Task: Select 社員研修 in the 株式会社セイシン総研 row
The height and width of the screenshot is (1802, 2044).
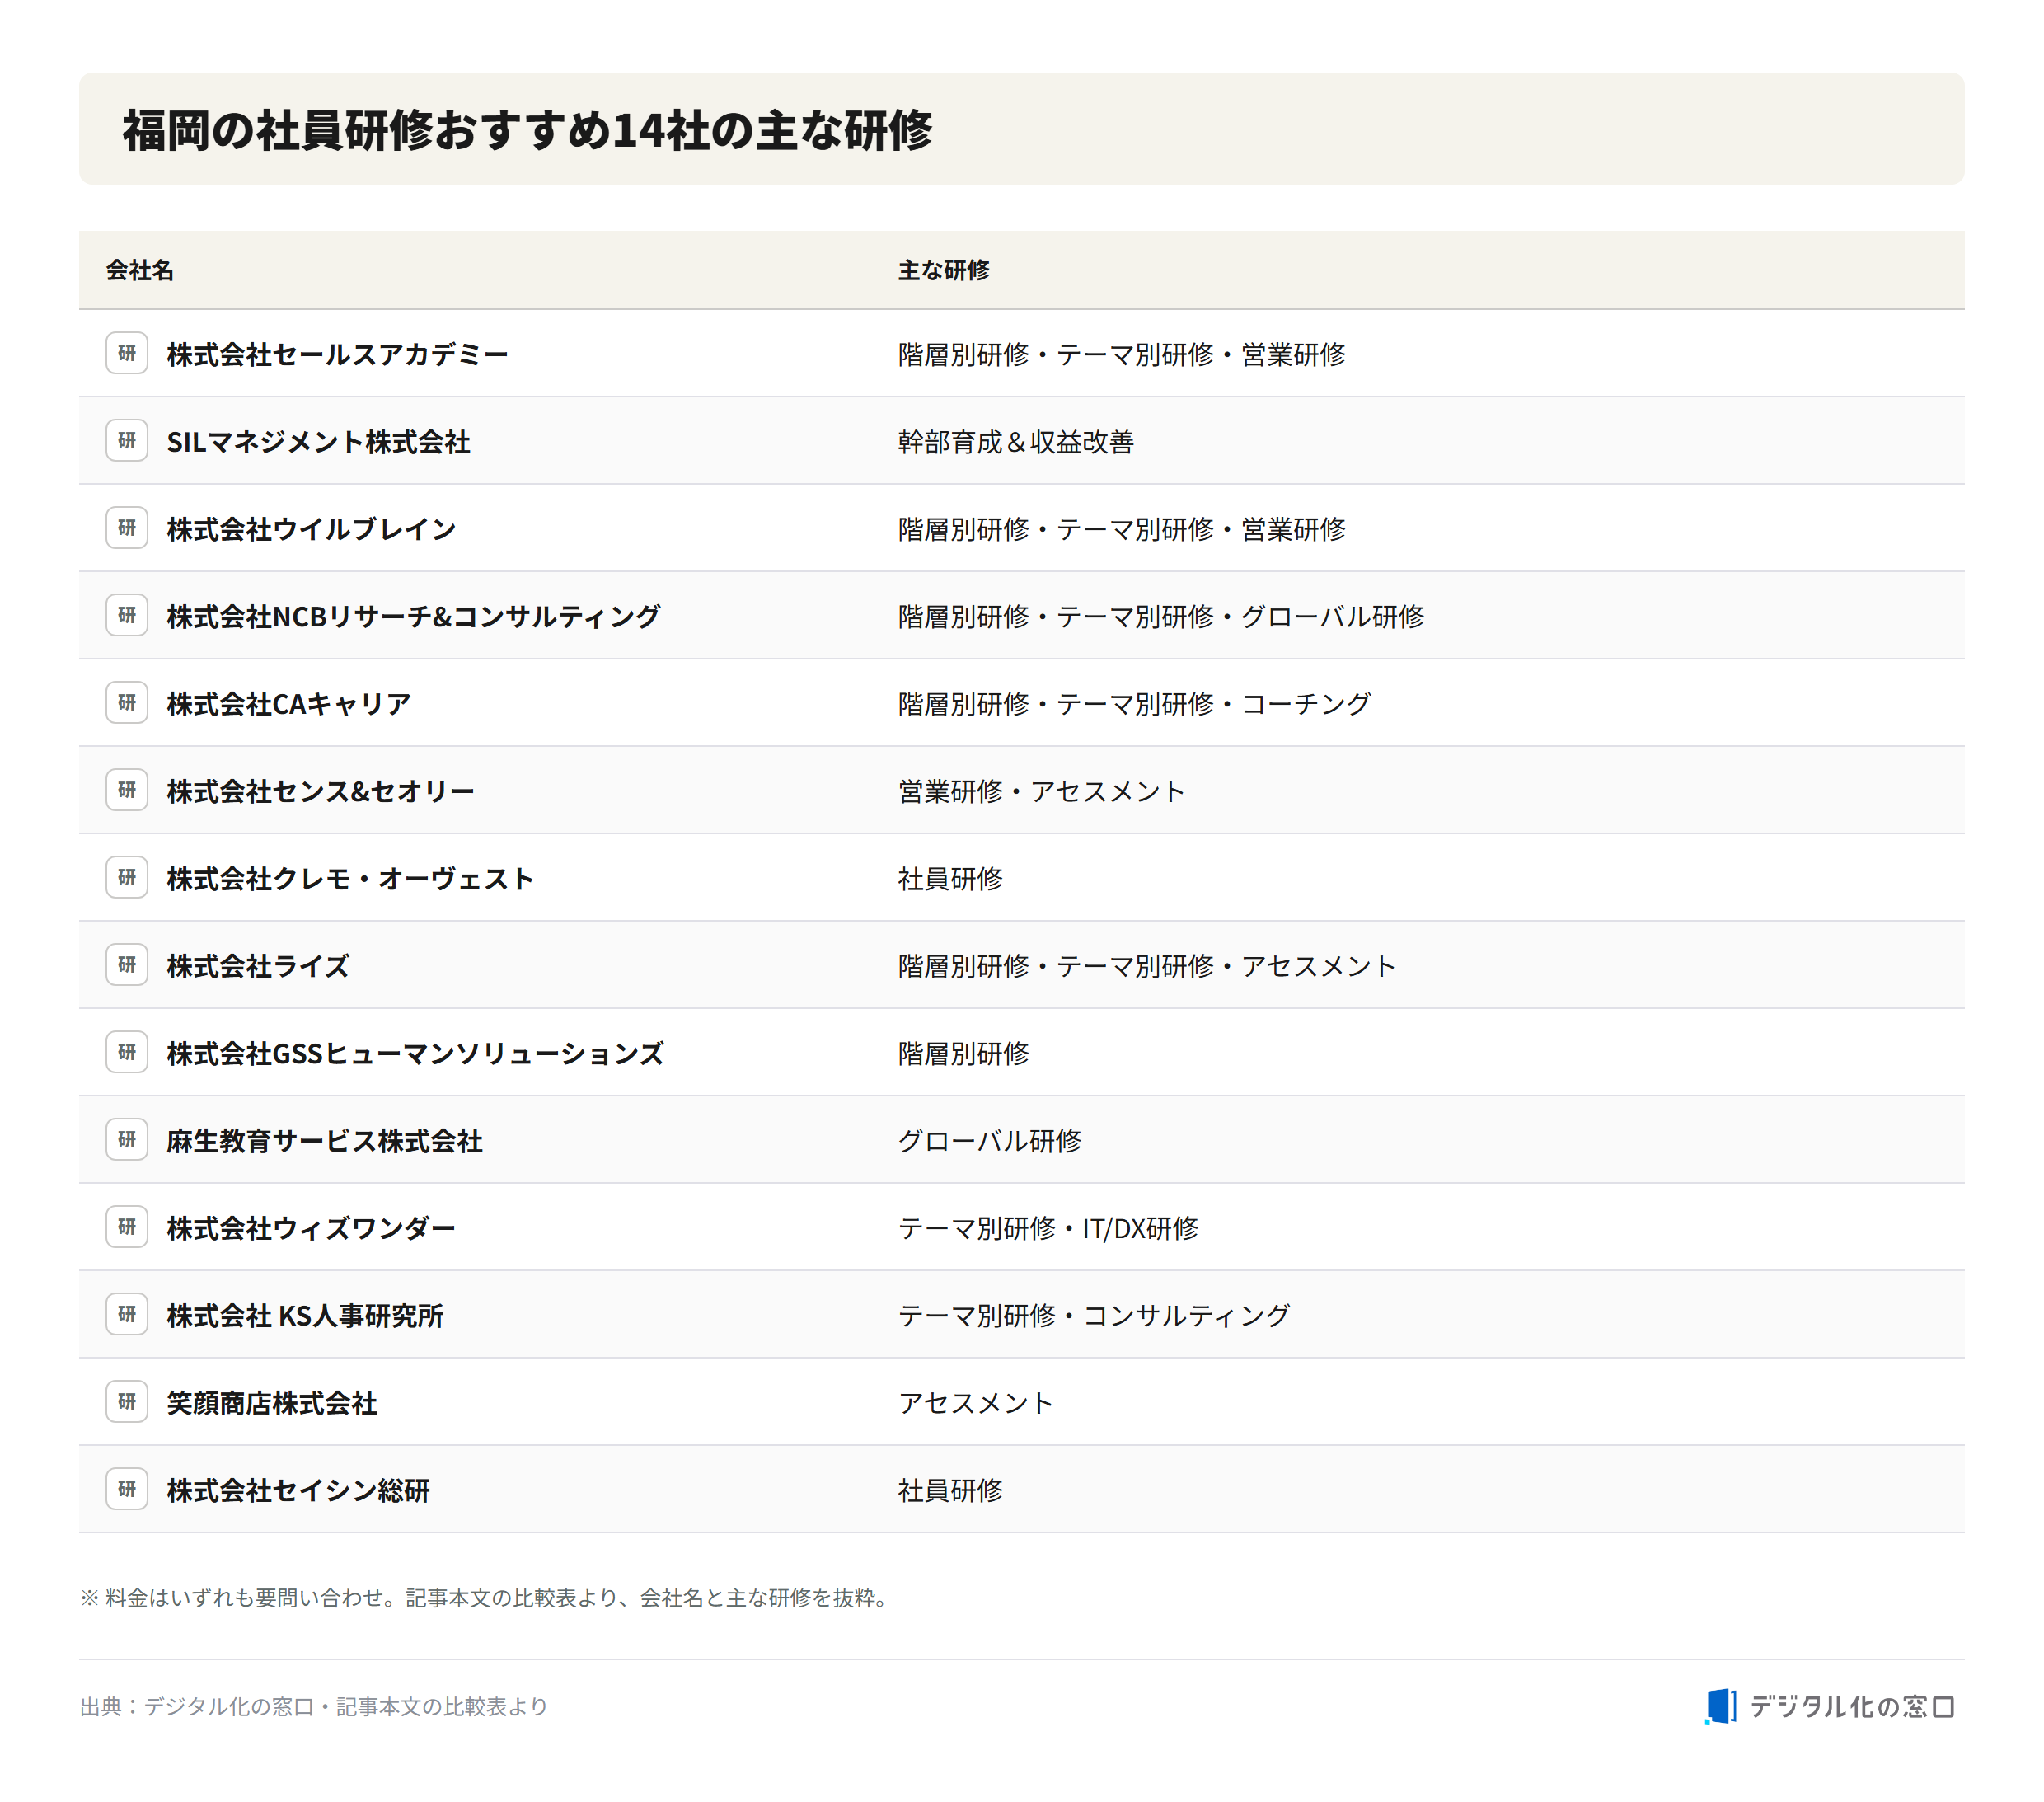Action: 950,1490
